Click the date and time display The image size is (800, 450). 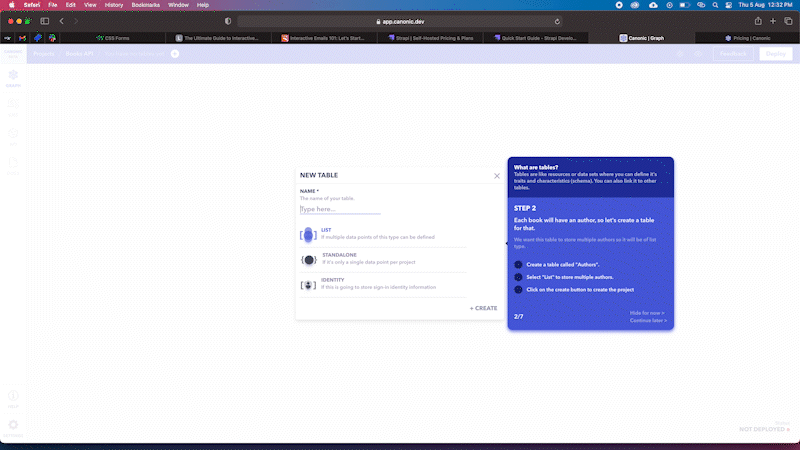point(765,5)
